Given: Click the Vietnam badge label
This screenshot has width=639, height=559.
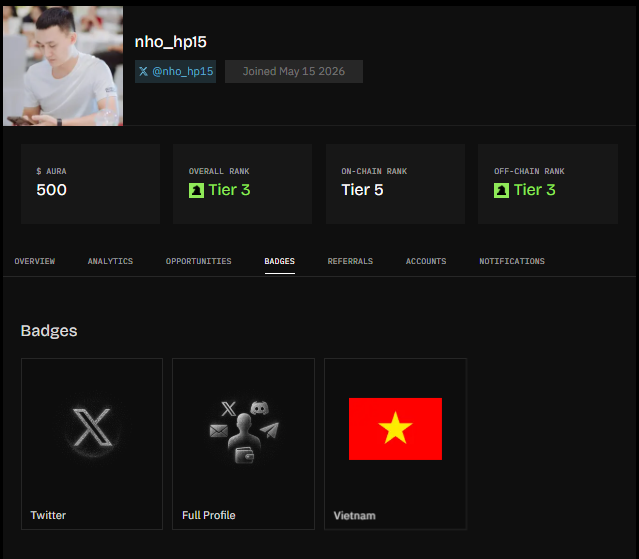Looking at the screenshot, I should [x=355, y=516].
